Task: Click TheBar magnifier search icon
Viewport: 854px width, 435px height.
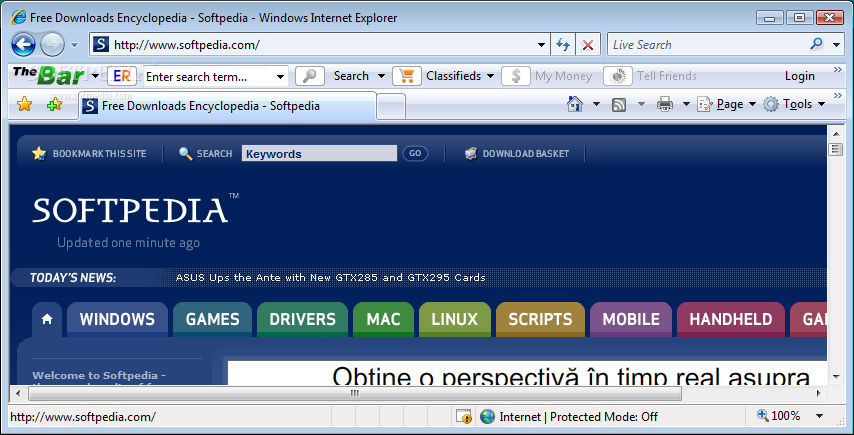Action: (310, 76)
